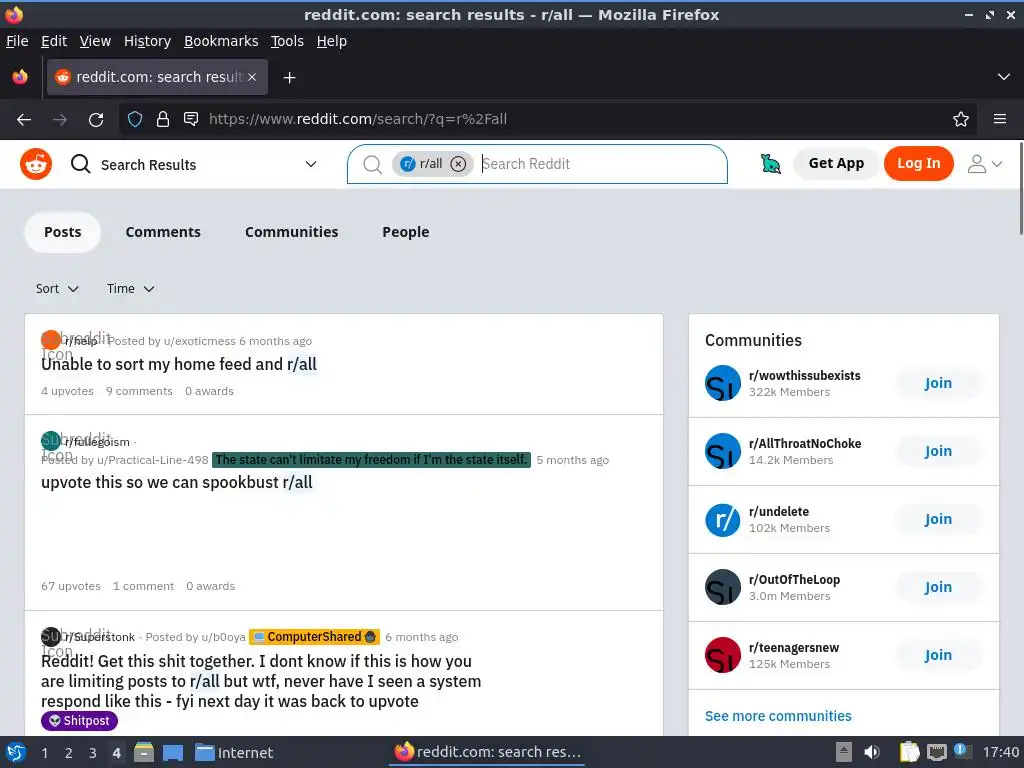Screen dimensions: 1024x768
Task: Click the volume speaker tray icon
Action: tap(872, 752)
